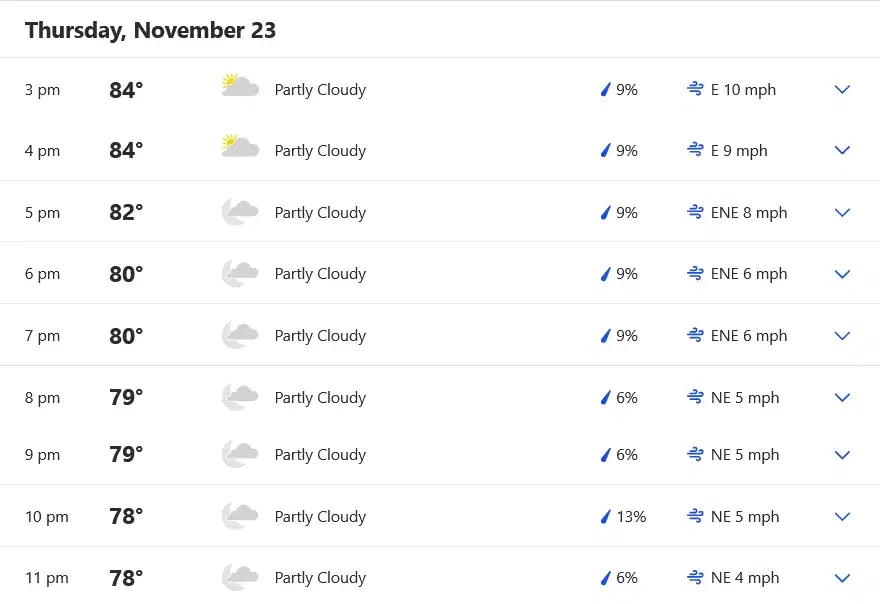This screenshot has height=604, width=880.
Task: Click the Thursday, November 23 heading
Action: (150, 30)
